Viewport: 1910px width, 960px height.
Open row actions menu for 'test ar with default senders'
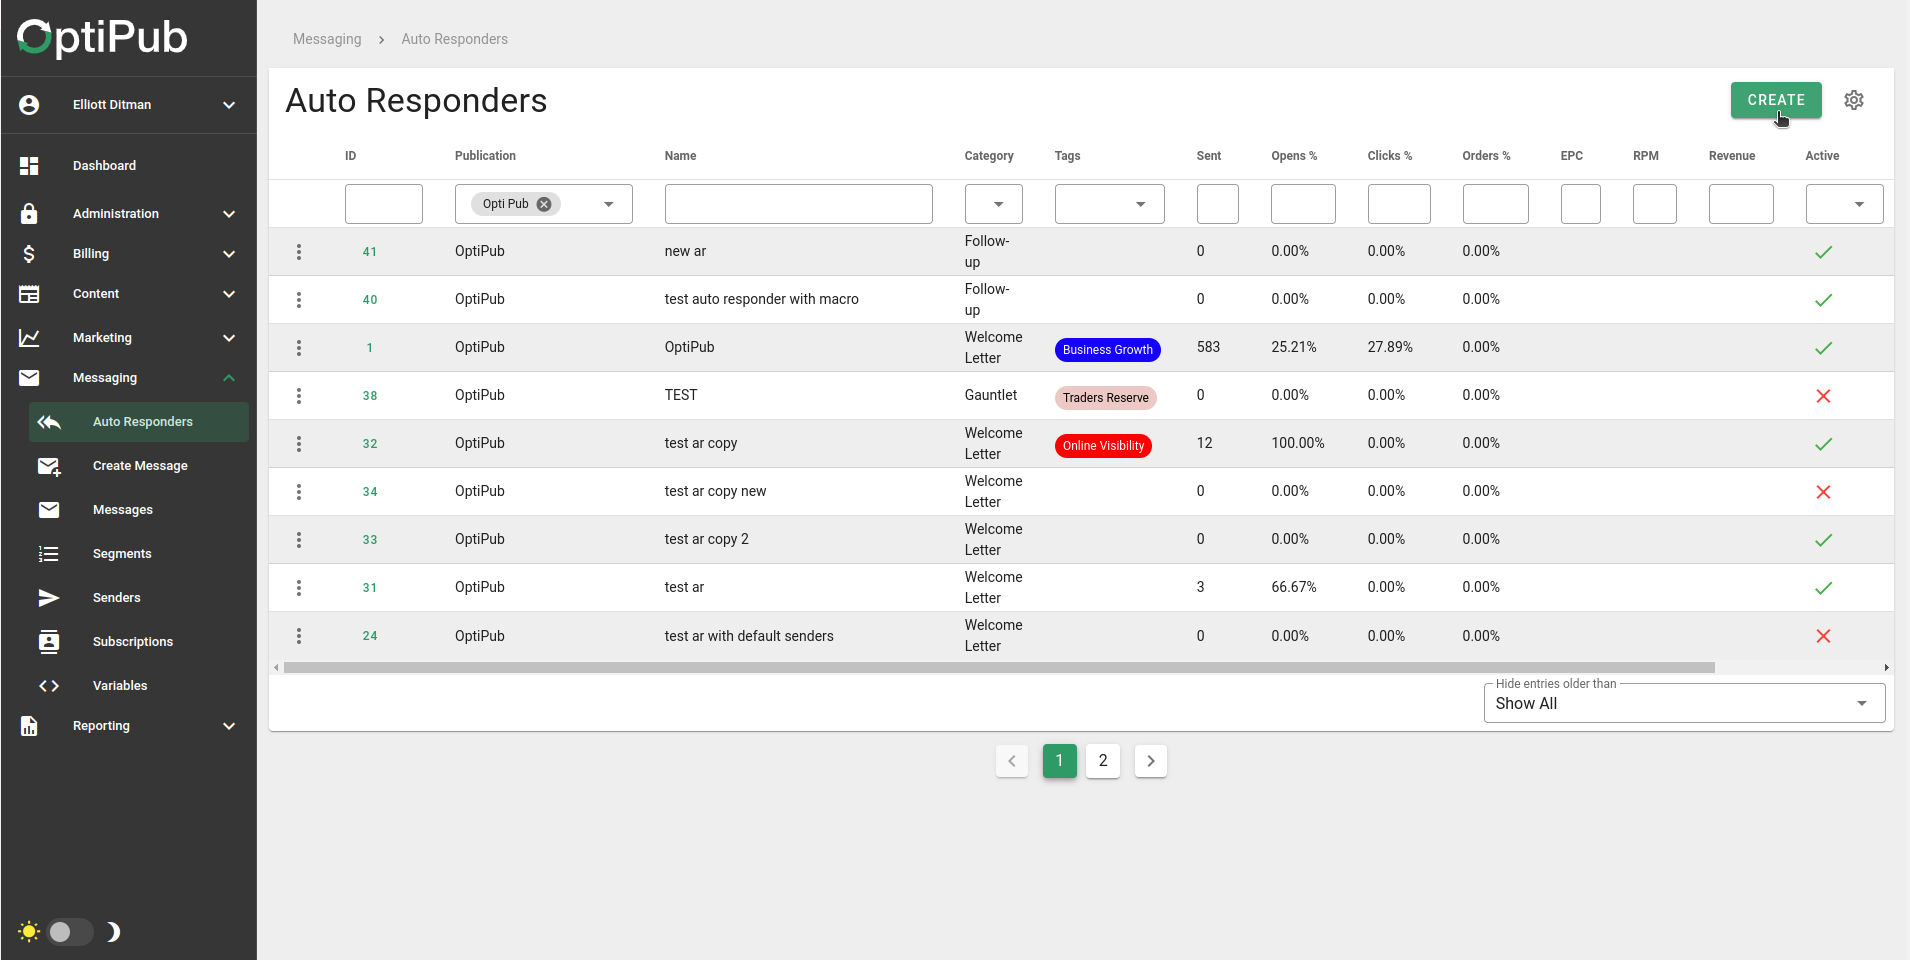[299, 636]
